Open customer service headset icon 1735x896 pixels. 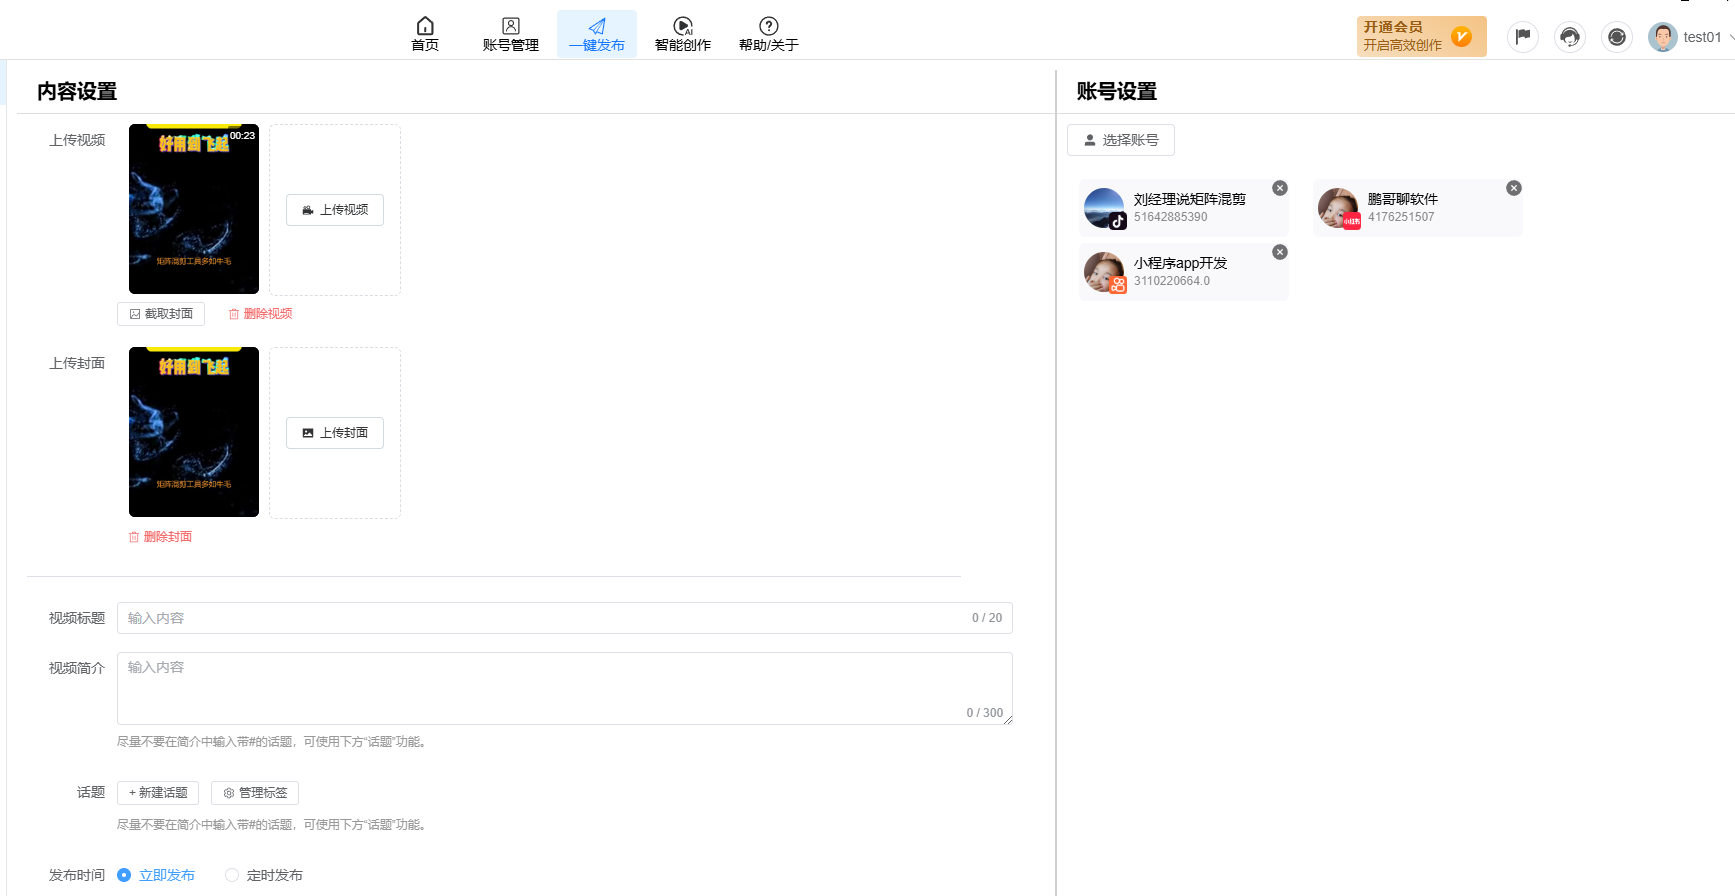click(1570, 37)
